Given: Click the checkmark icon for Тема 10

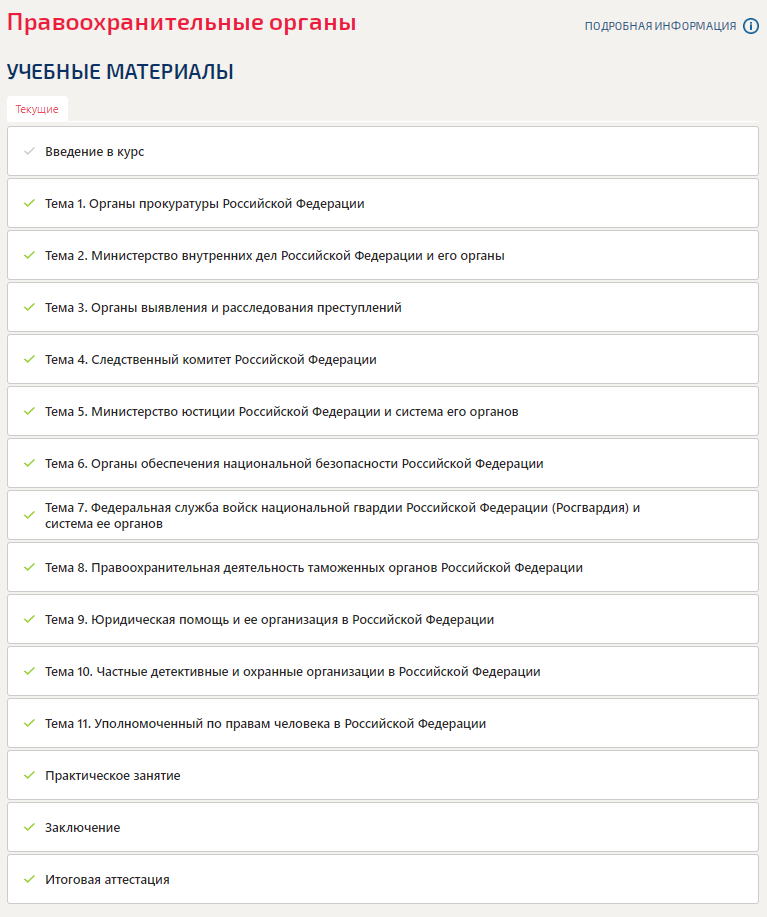Looking at the screenshot, I should (29, 671).
